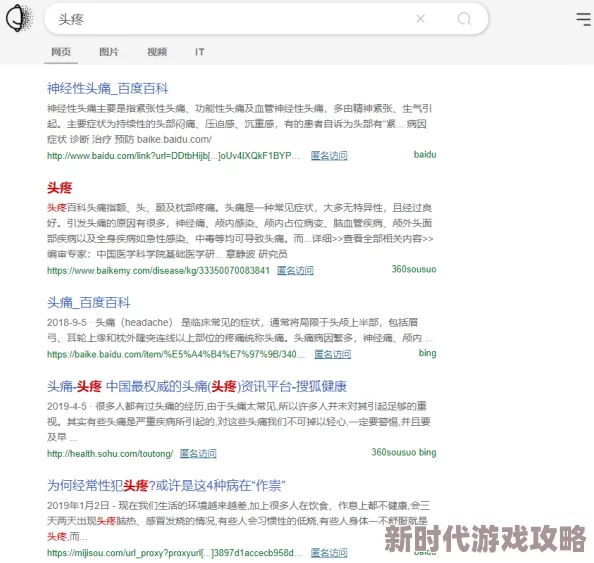Click the search engine logo icon
Image resolution: width=594 pixels, height=563 pixels.
point(19,18)
